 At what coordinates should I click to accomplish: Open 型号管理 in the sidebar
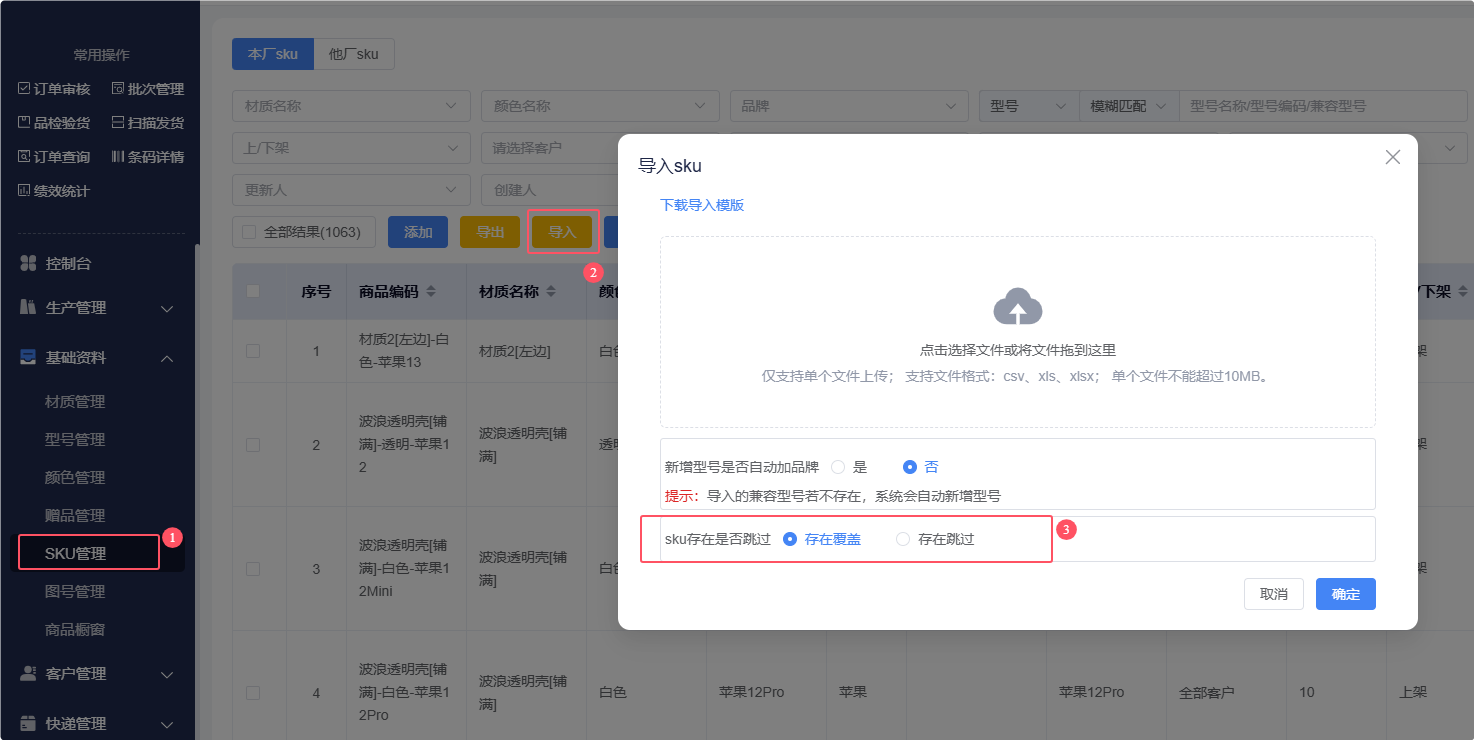(75, 440)
